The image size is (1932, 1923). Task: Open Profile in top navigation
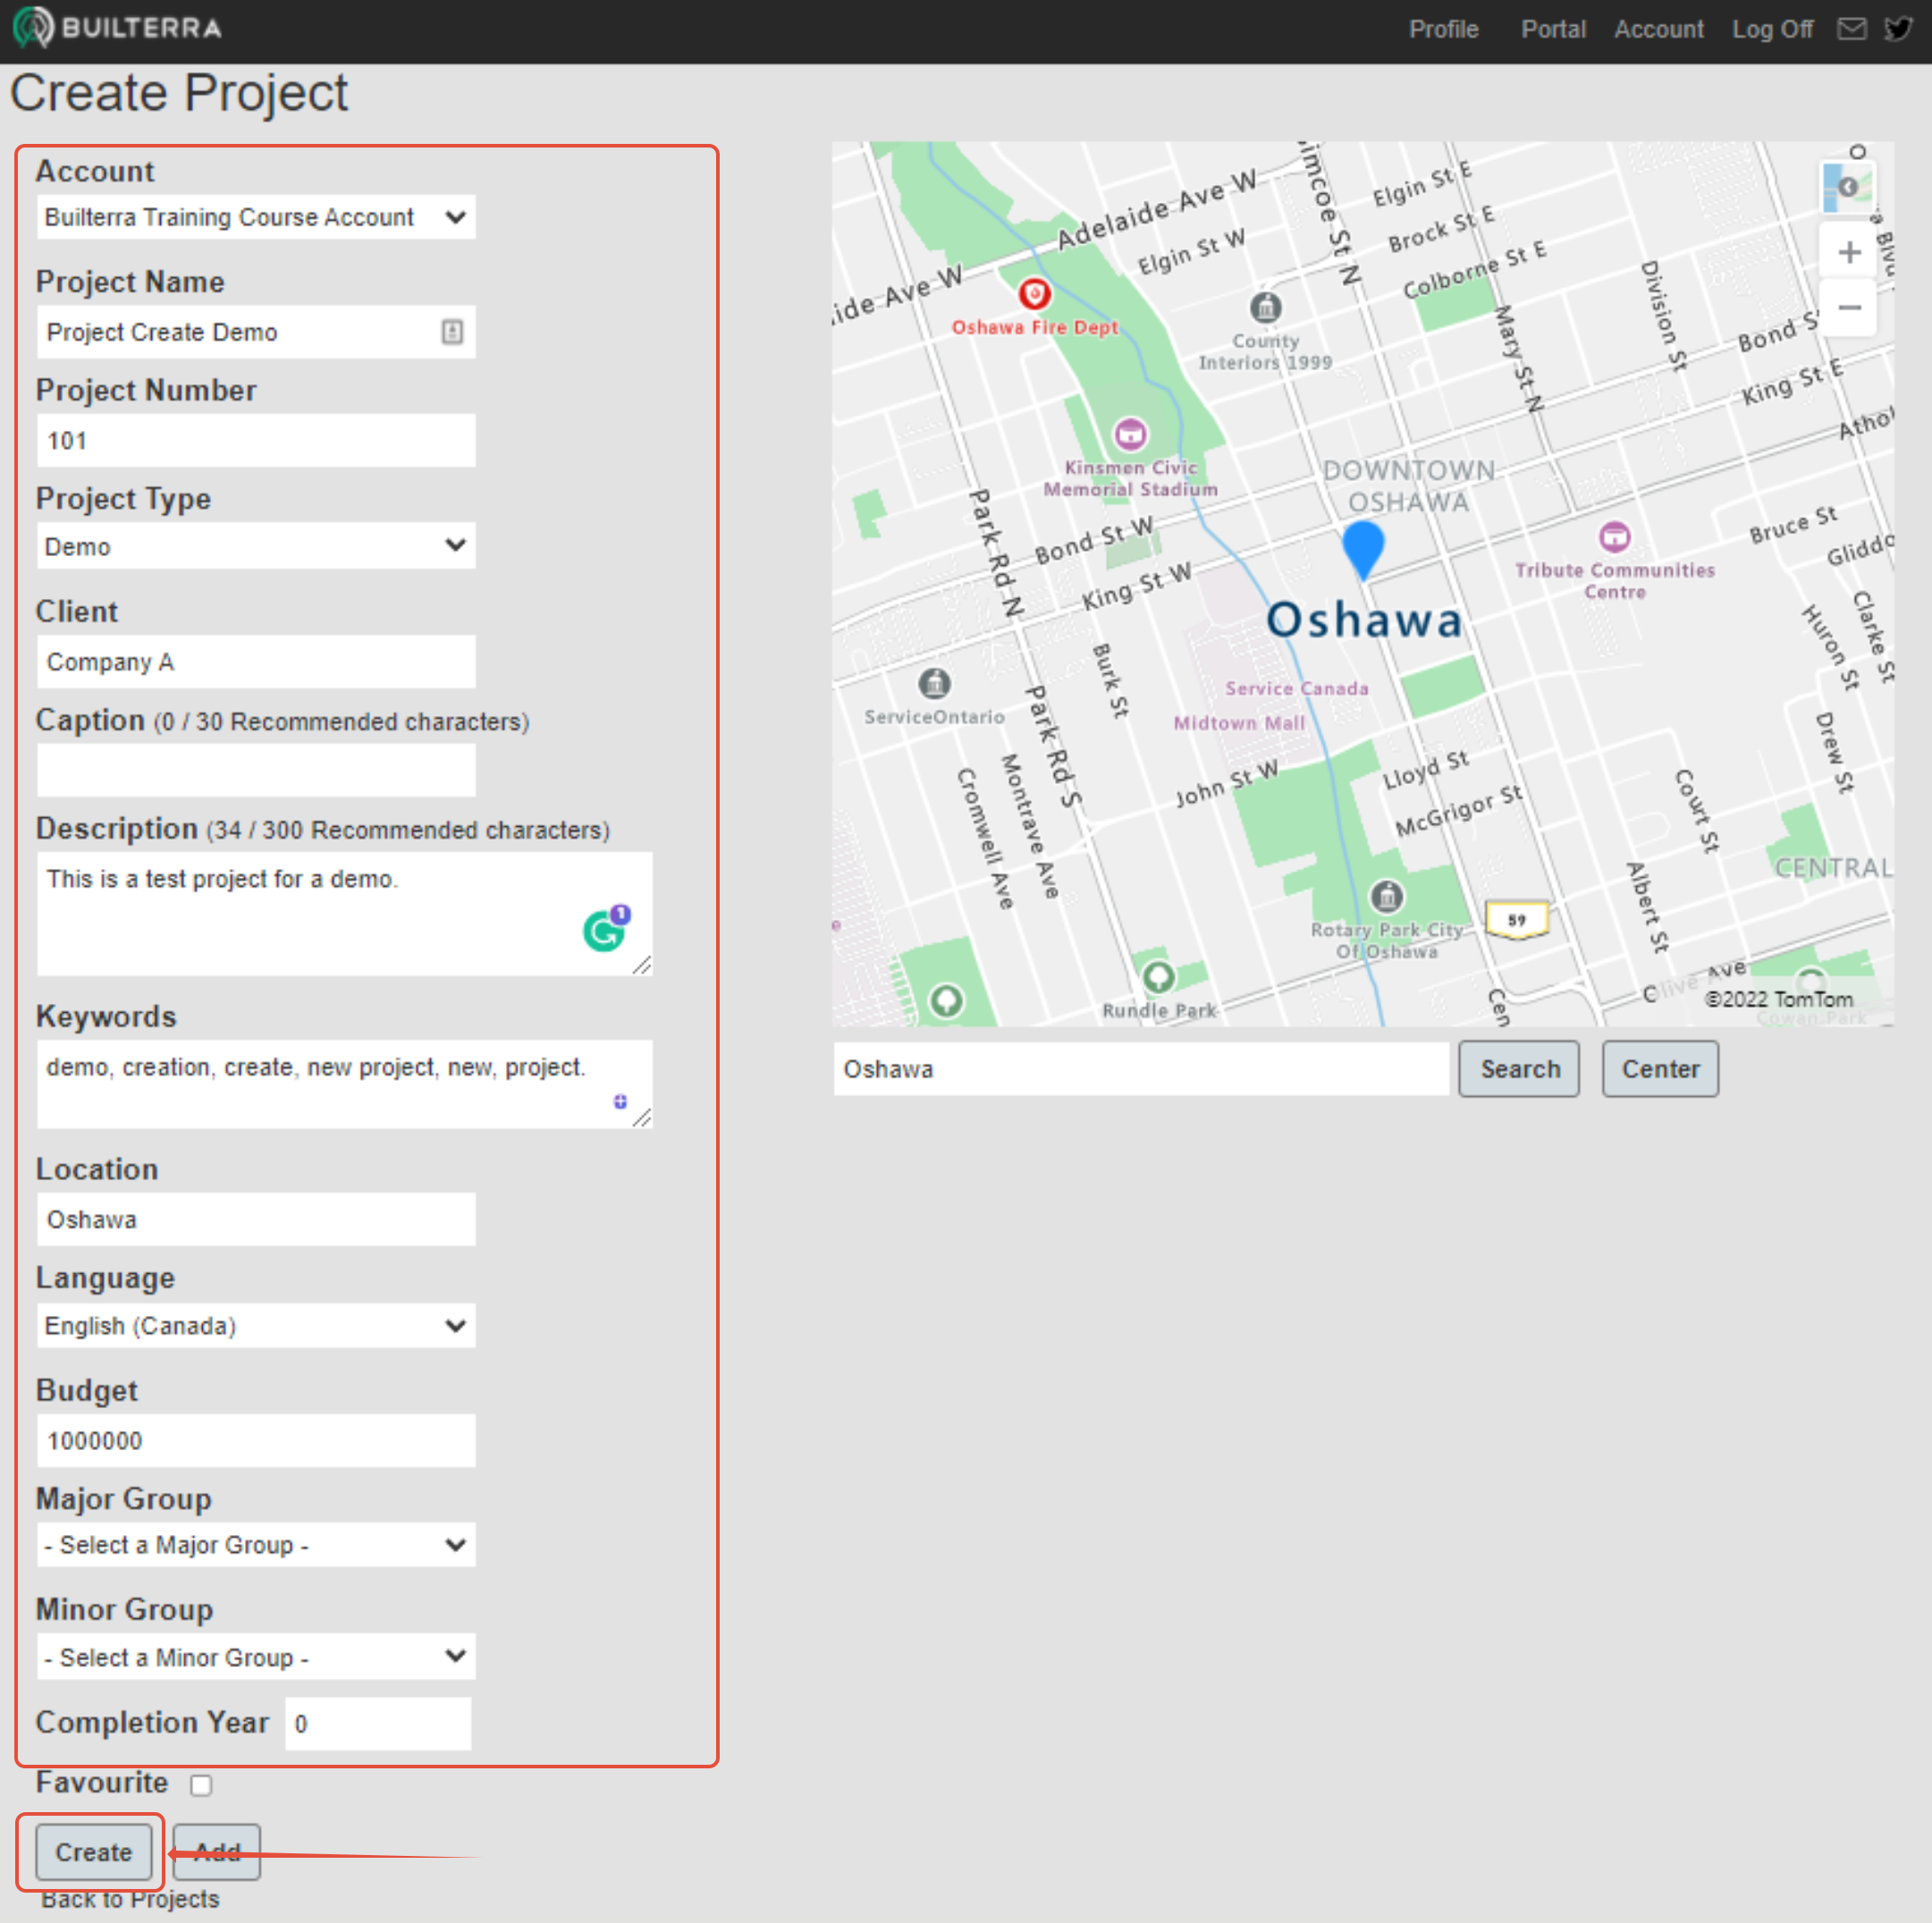coord(1443,29)
